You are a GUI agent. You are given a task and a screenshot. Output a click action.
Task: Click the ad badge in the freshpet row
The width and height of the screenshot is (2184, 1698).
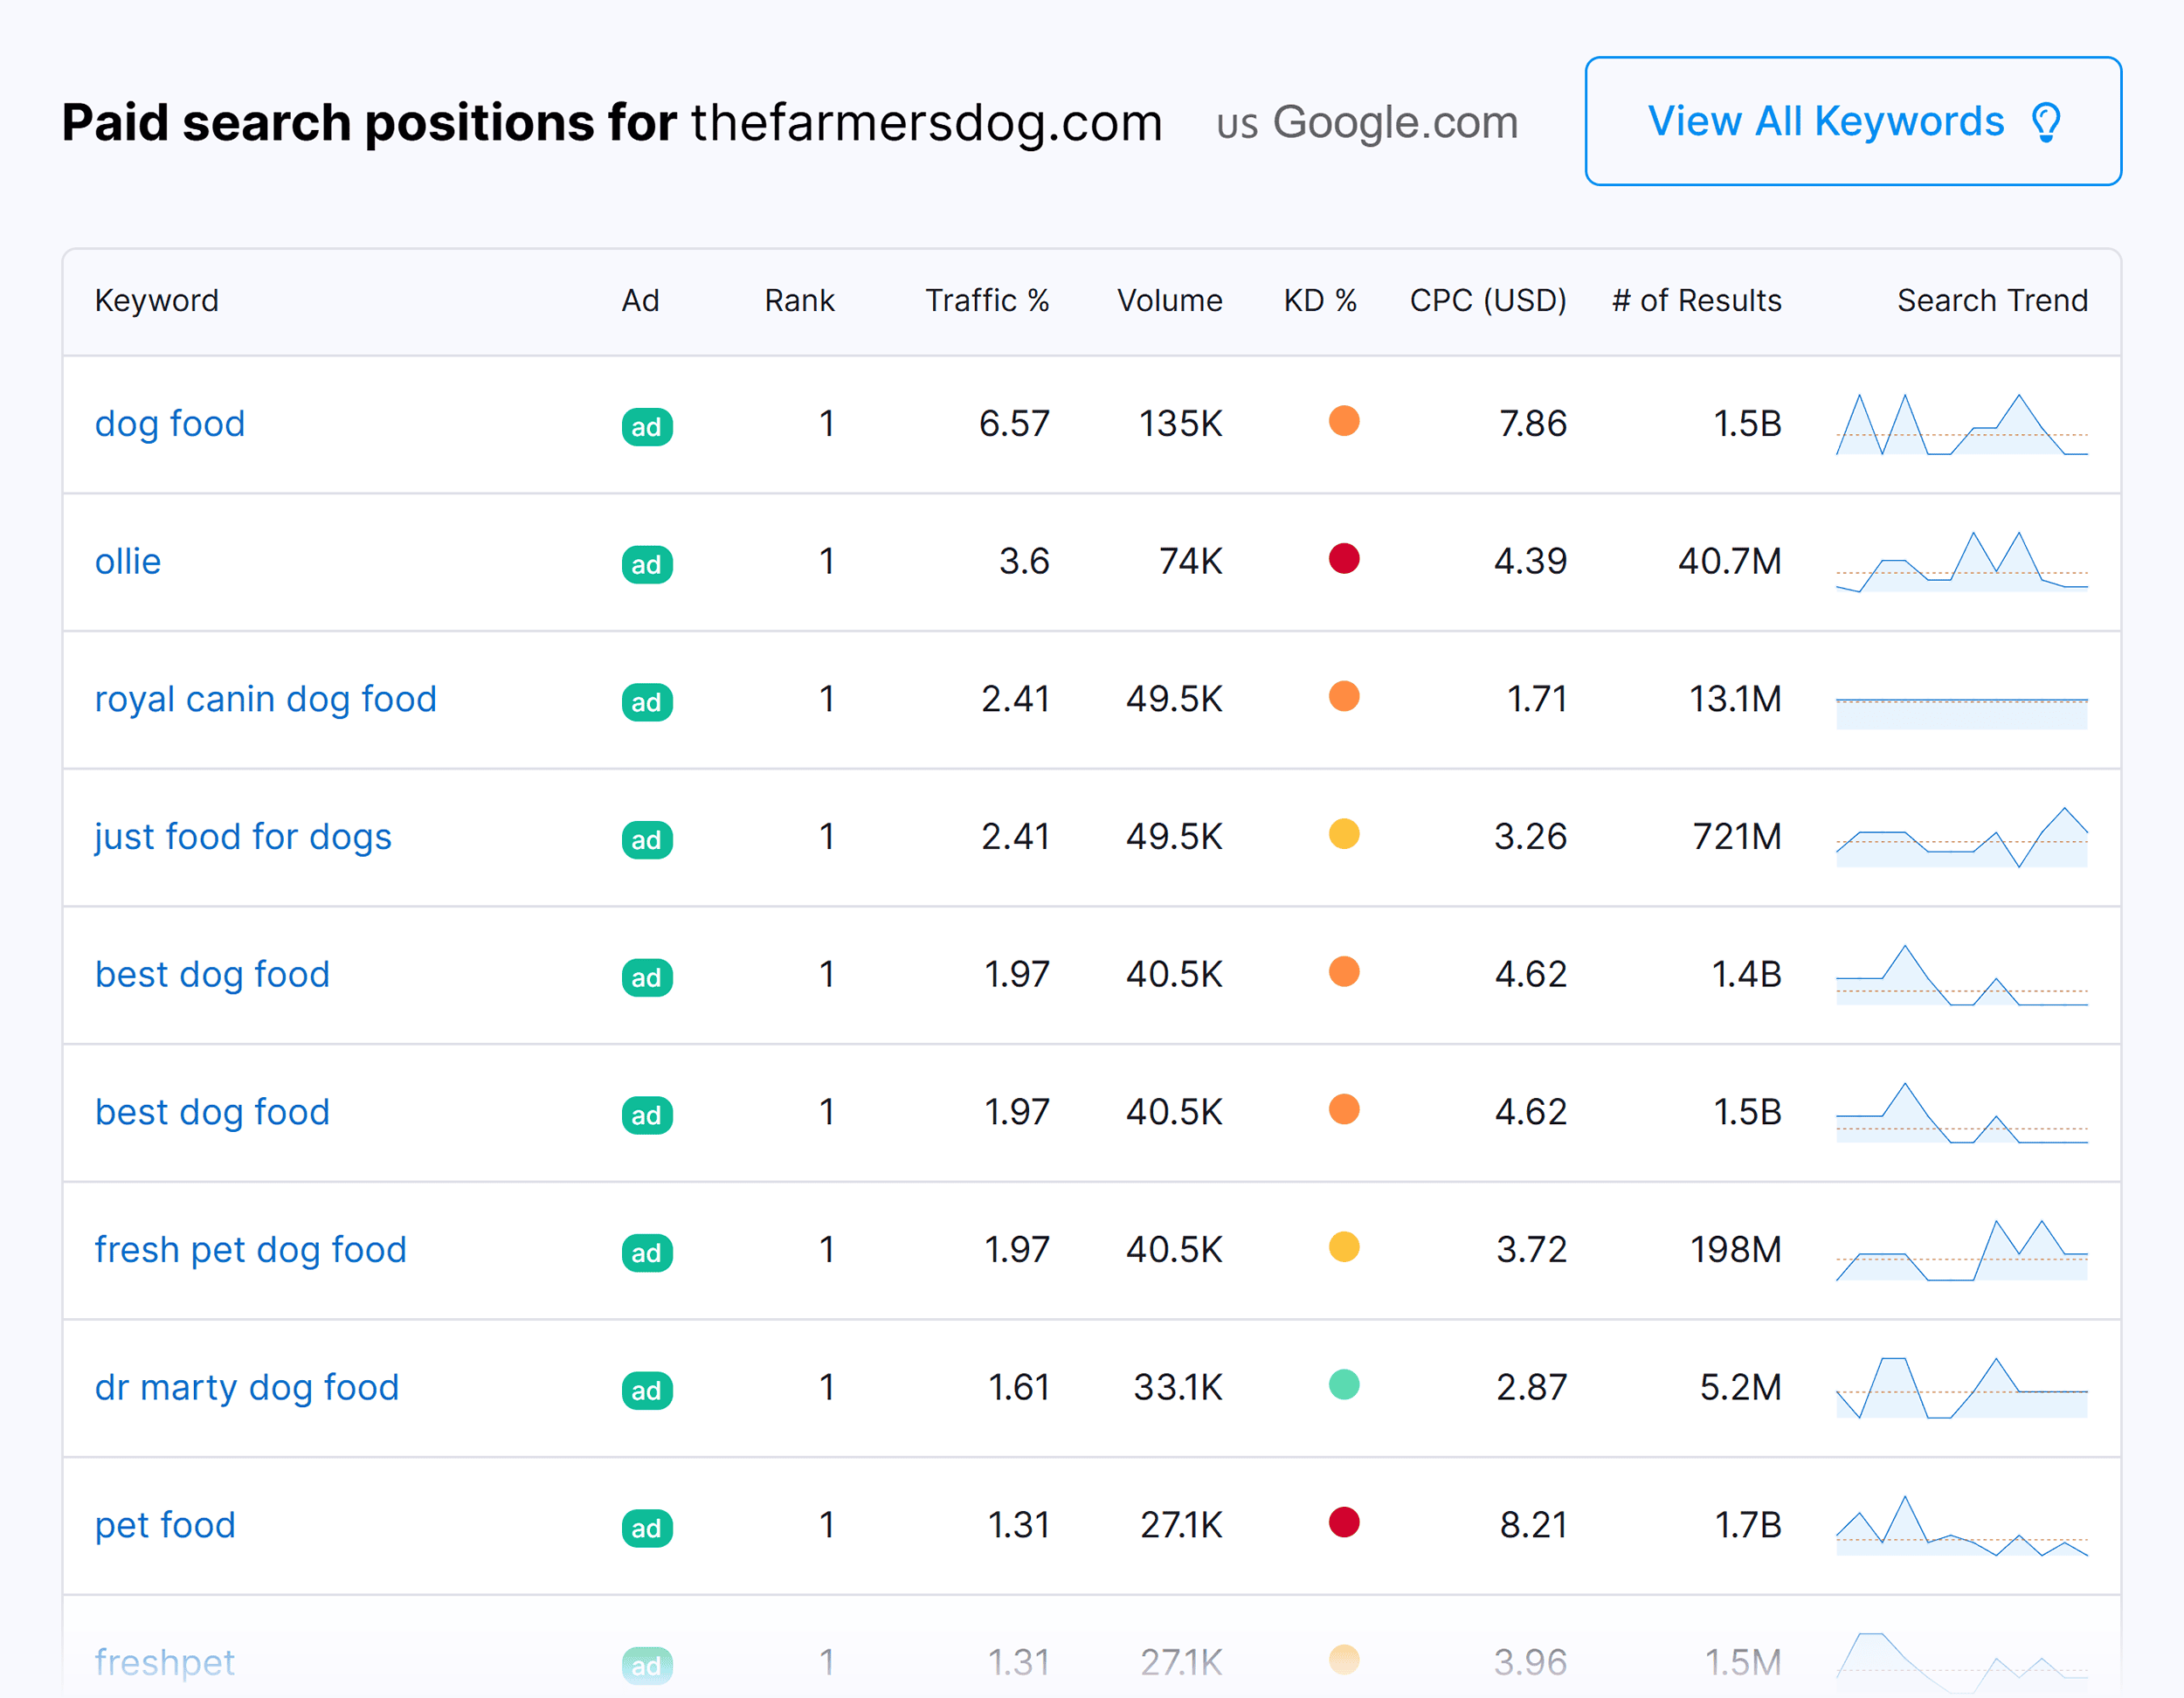(647, 1666)
